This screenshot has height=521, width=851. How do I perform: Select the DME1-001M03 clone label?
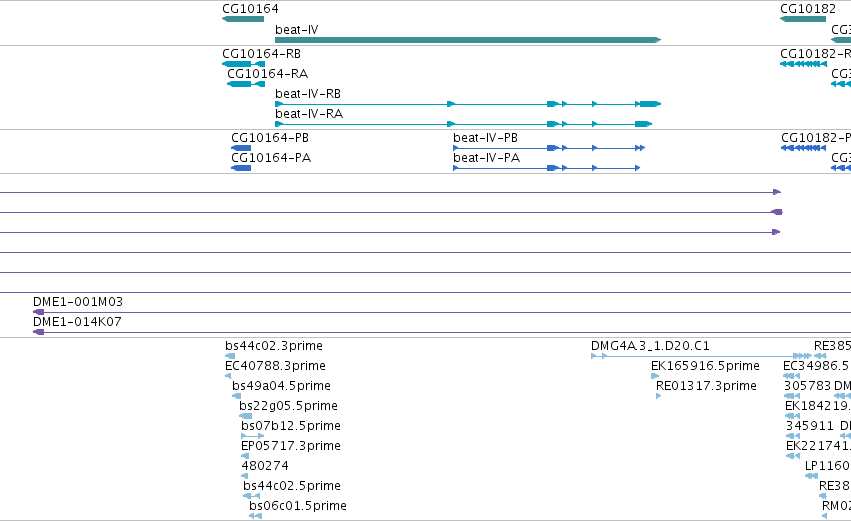click(78, 302)
